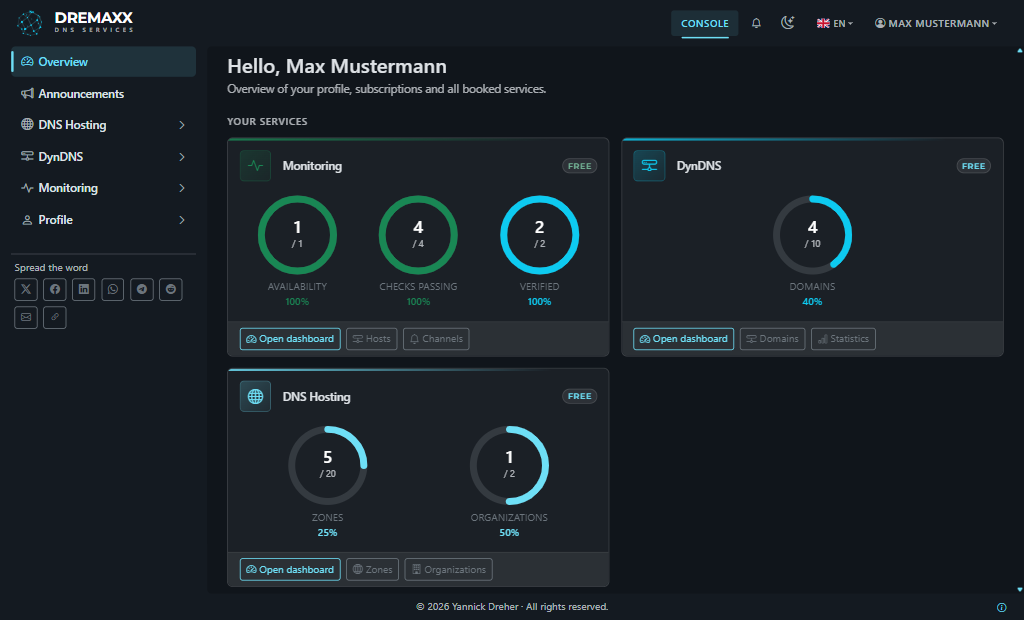
Task: Click the DynDNS card server icon
Action: tap(649, 166)
